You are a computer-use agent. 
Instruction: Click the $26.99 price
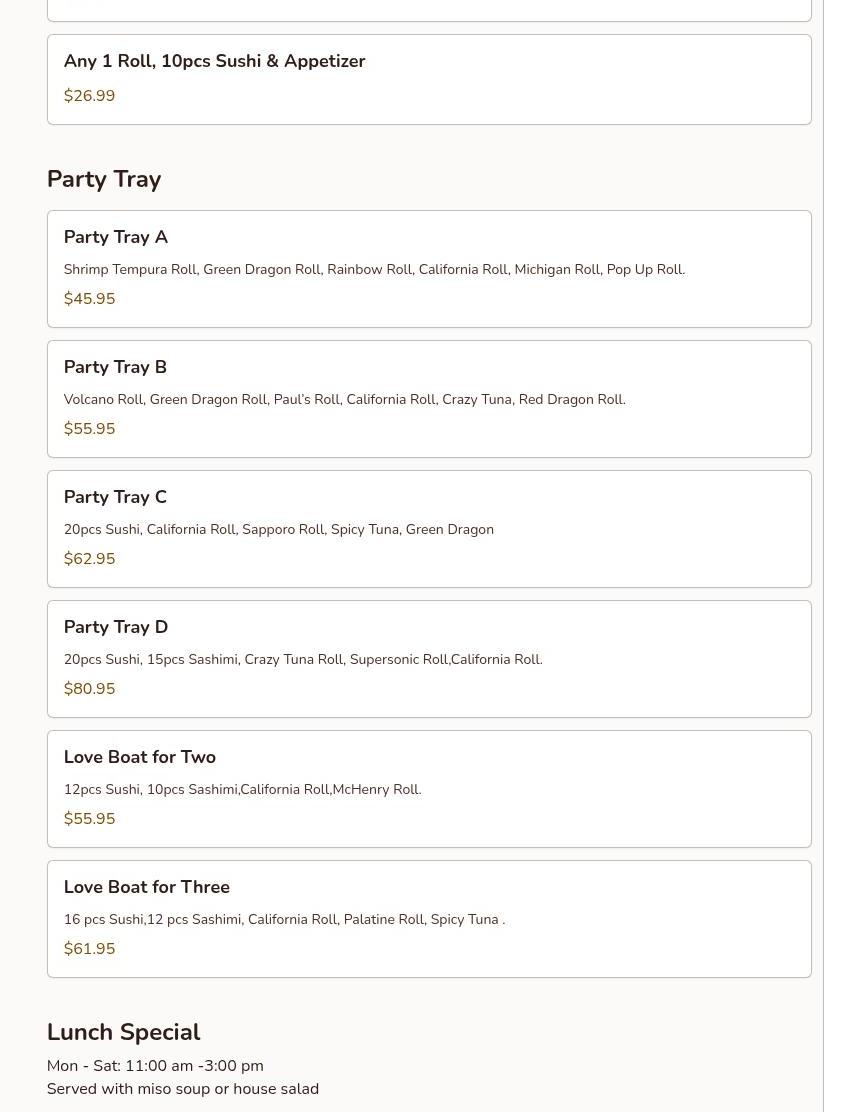(89, 96)
